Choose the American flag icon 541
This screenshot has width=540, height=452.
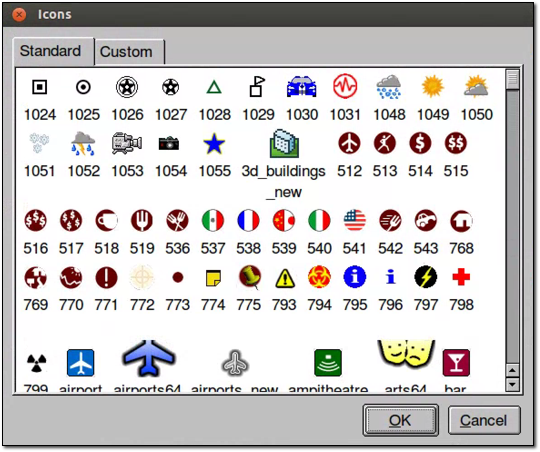pos(355,220)
